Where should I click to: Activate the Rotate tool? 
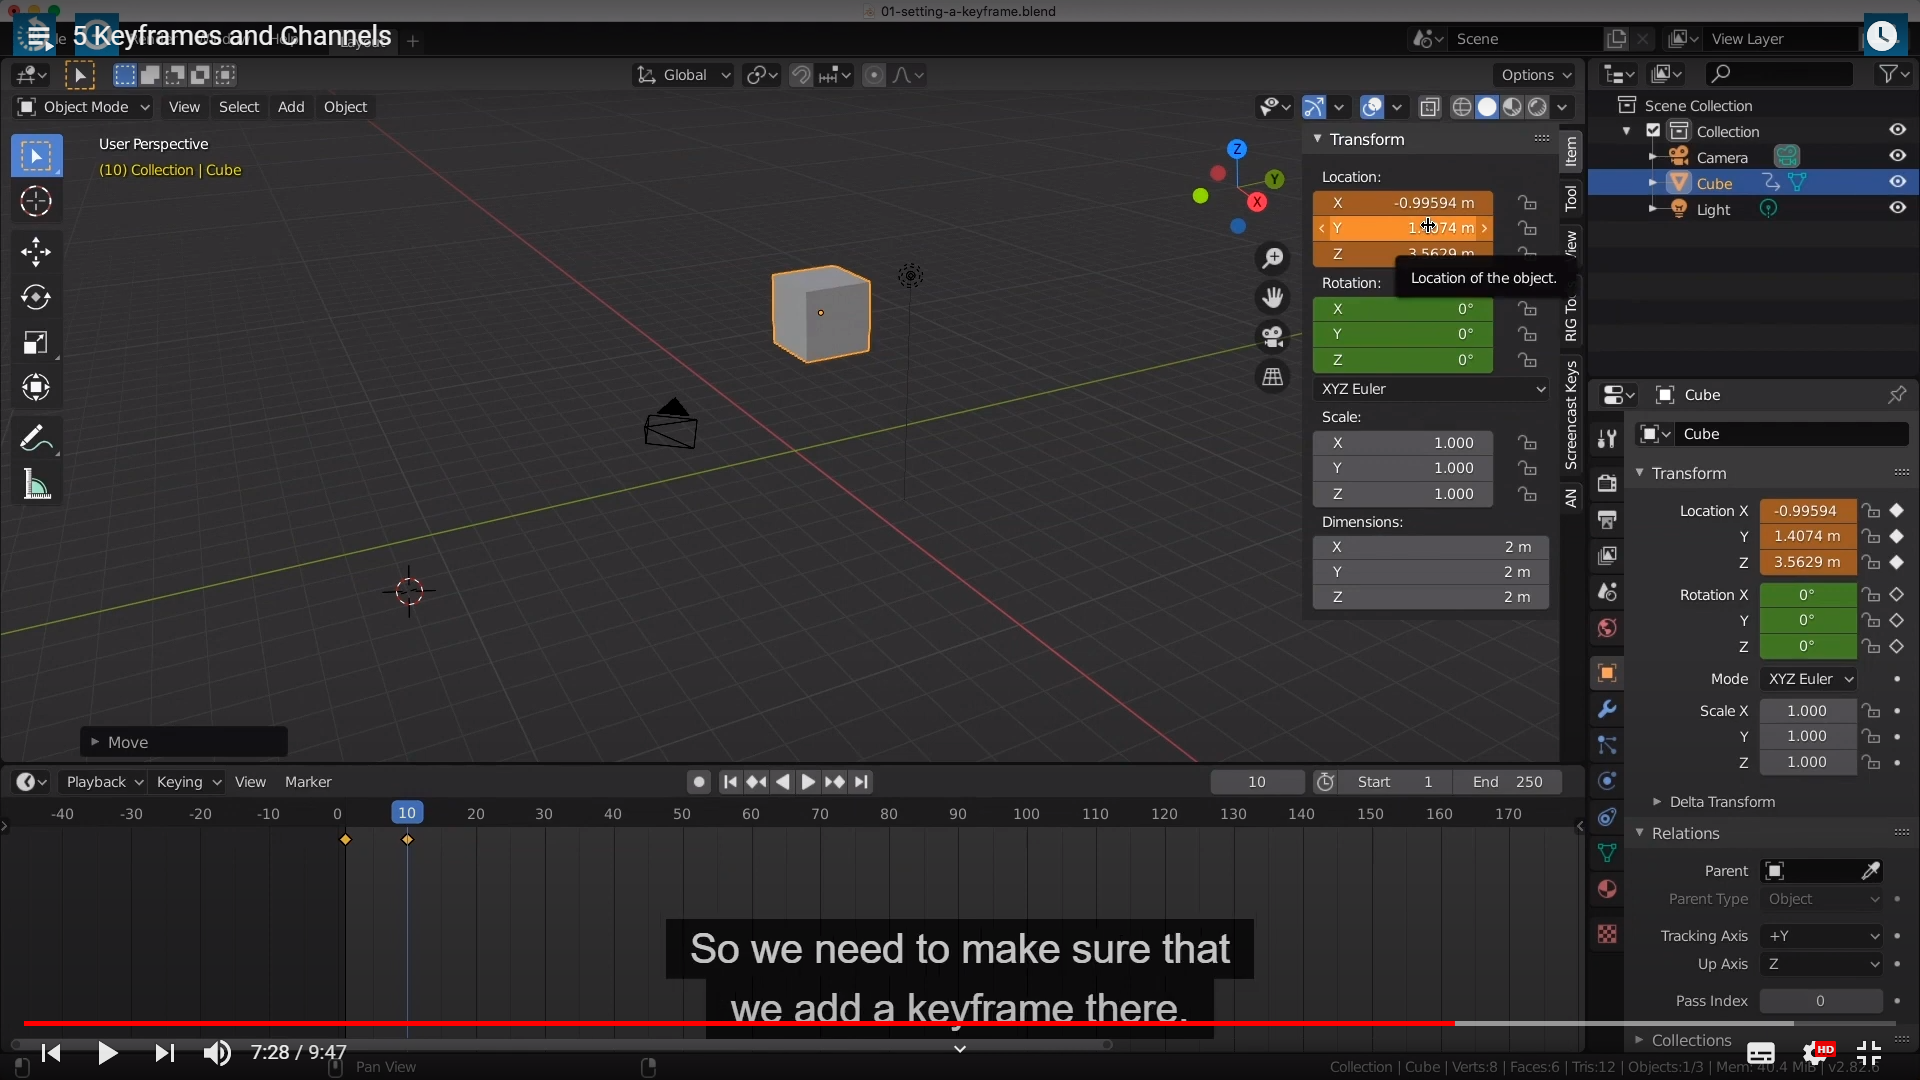36,297
